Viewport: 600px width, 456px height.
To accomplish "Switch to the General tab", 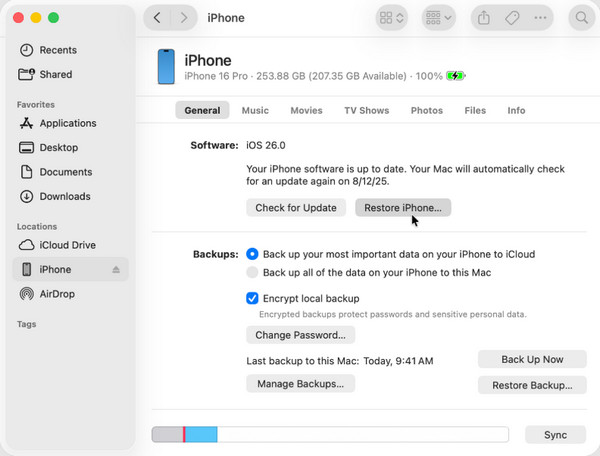I will pyautogui.click(x=202, y=110).
